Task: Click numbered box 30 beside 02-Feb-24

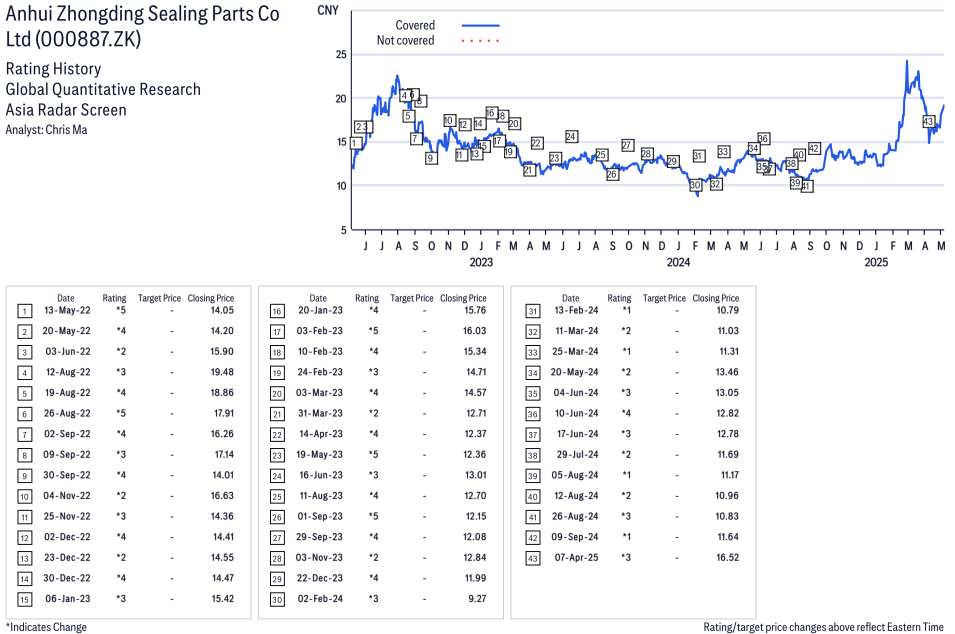Action: 277,600
